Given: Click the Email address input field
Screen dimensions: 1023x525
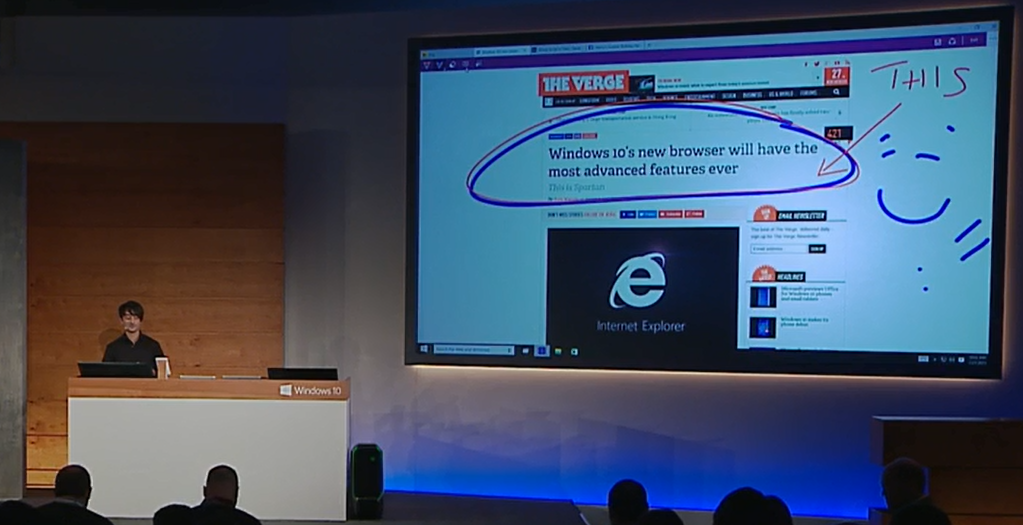Looking at the screenshot, I should 779,248.
